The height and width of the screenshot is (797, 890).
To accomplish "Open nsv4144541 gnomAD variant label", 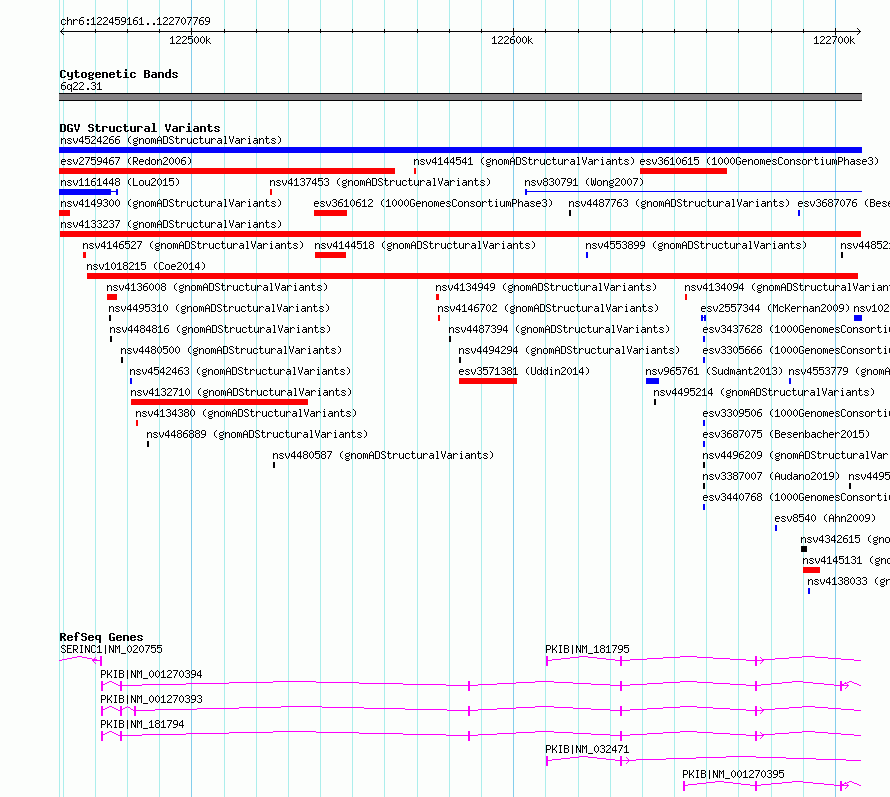I will point(524,161).
